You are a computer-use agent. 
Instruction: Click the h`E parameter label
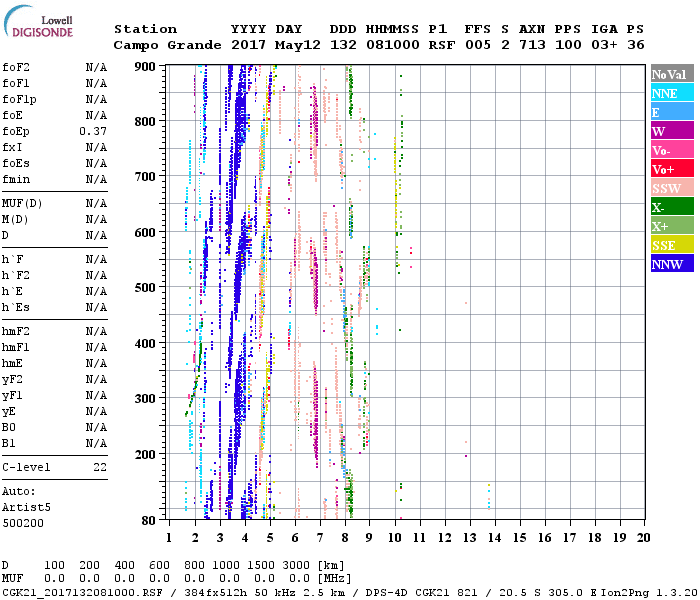tap(12, 292)
